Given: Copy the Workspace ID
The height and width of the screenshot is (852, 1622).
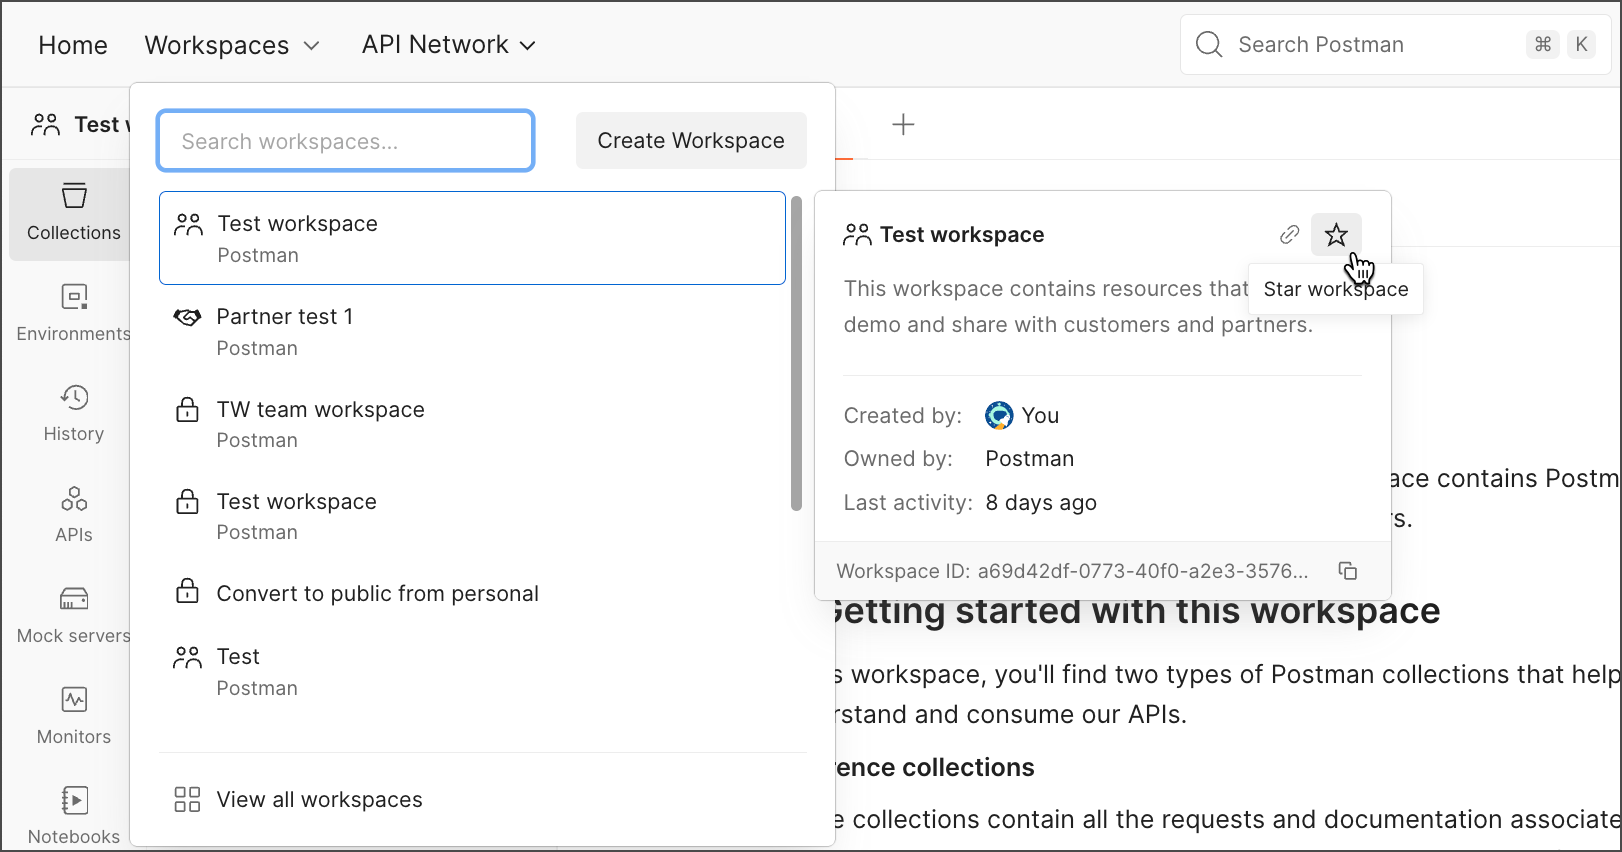Looking at the screenshot, I should click(x=1348, y=571).
